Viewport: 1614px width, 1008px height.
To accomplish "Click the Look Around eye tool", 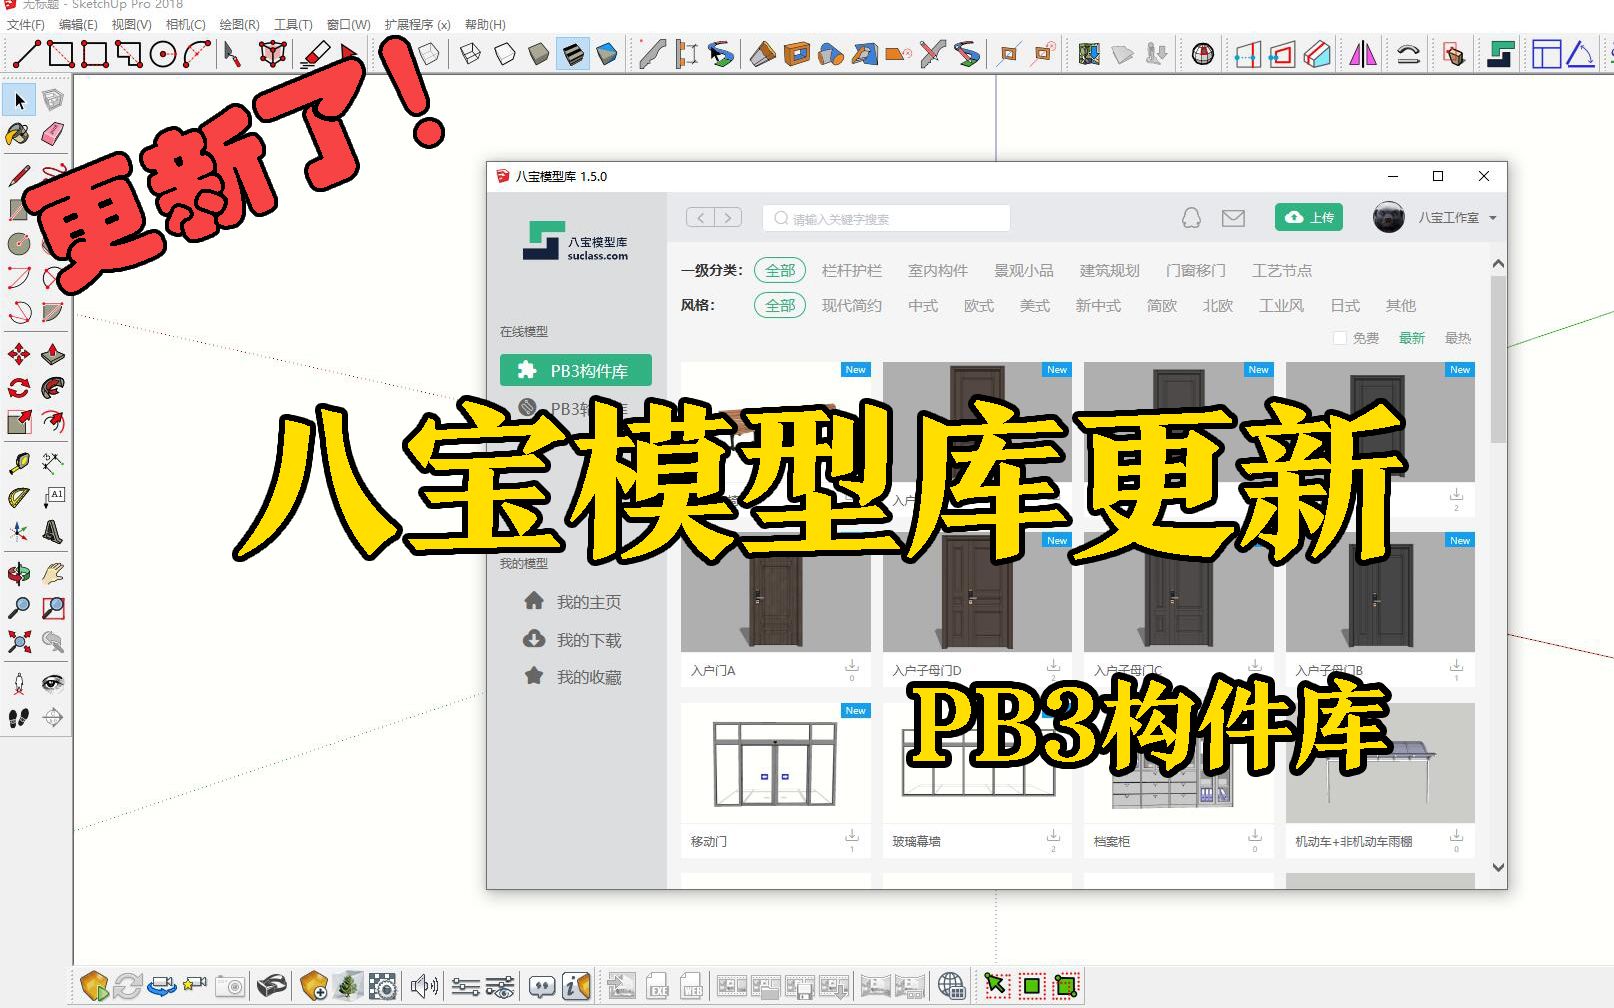I will 53,684.
